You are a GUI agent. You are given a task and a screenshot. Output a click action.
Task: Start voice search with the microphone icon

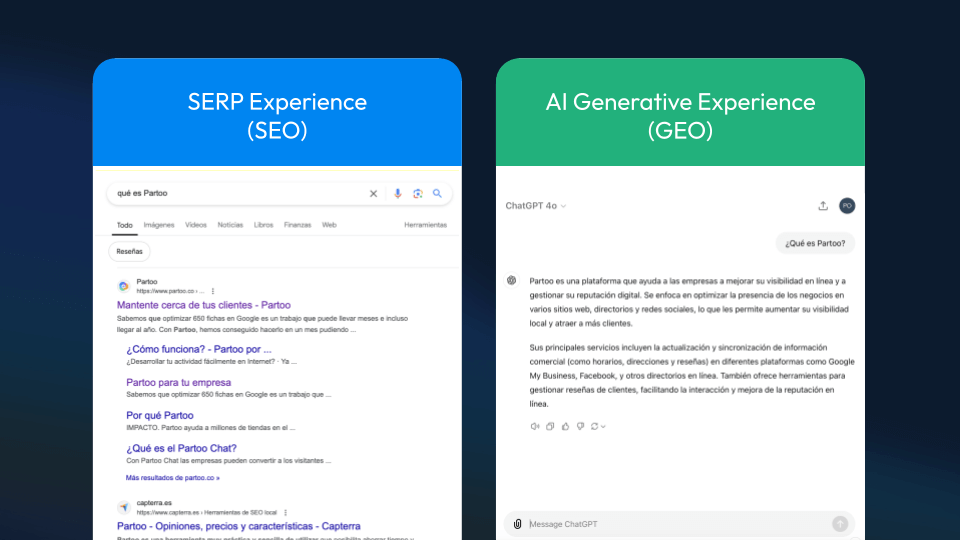coord(397,193)
